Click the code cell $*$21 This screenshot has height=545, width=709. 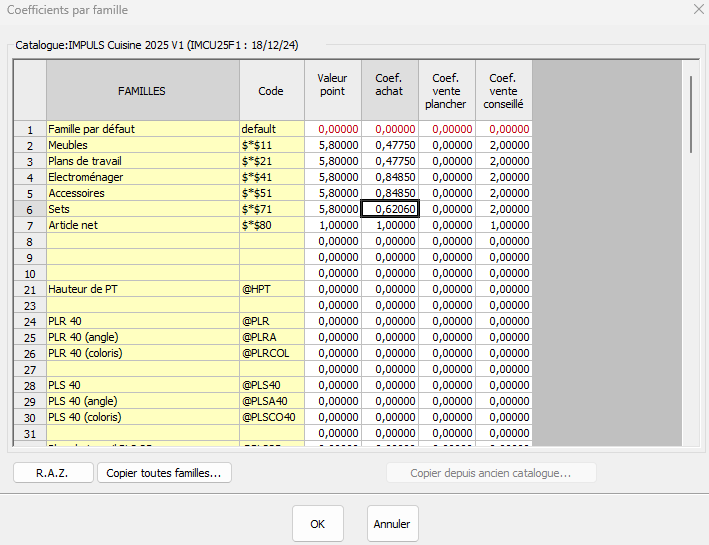271,161
